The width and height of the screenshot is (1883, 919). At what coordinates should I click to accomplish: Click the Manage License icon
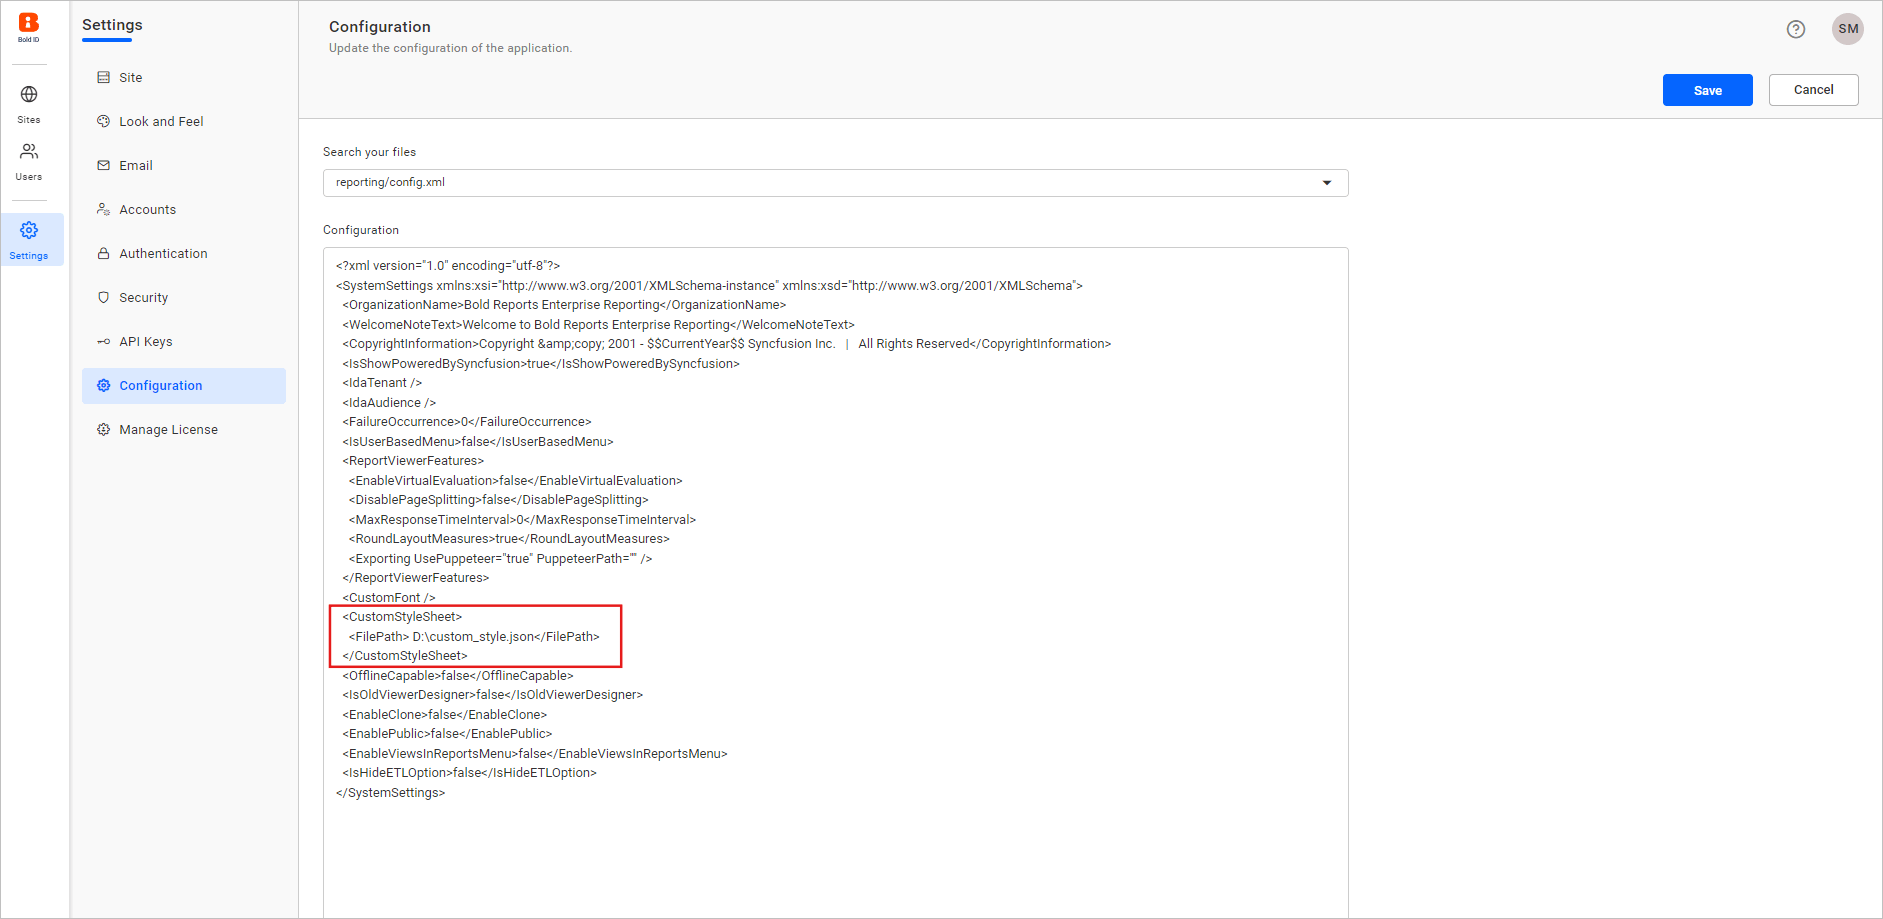(103, 429)
